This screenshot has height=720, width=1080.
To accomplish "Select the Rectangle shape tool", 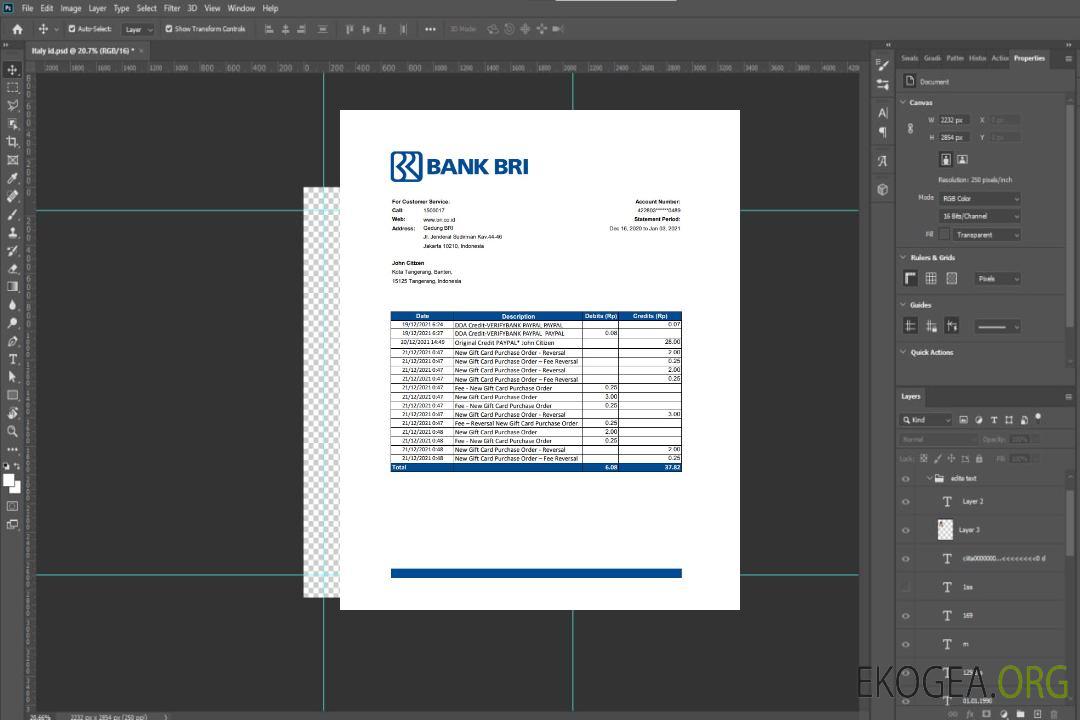I will [12, 395].
